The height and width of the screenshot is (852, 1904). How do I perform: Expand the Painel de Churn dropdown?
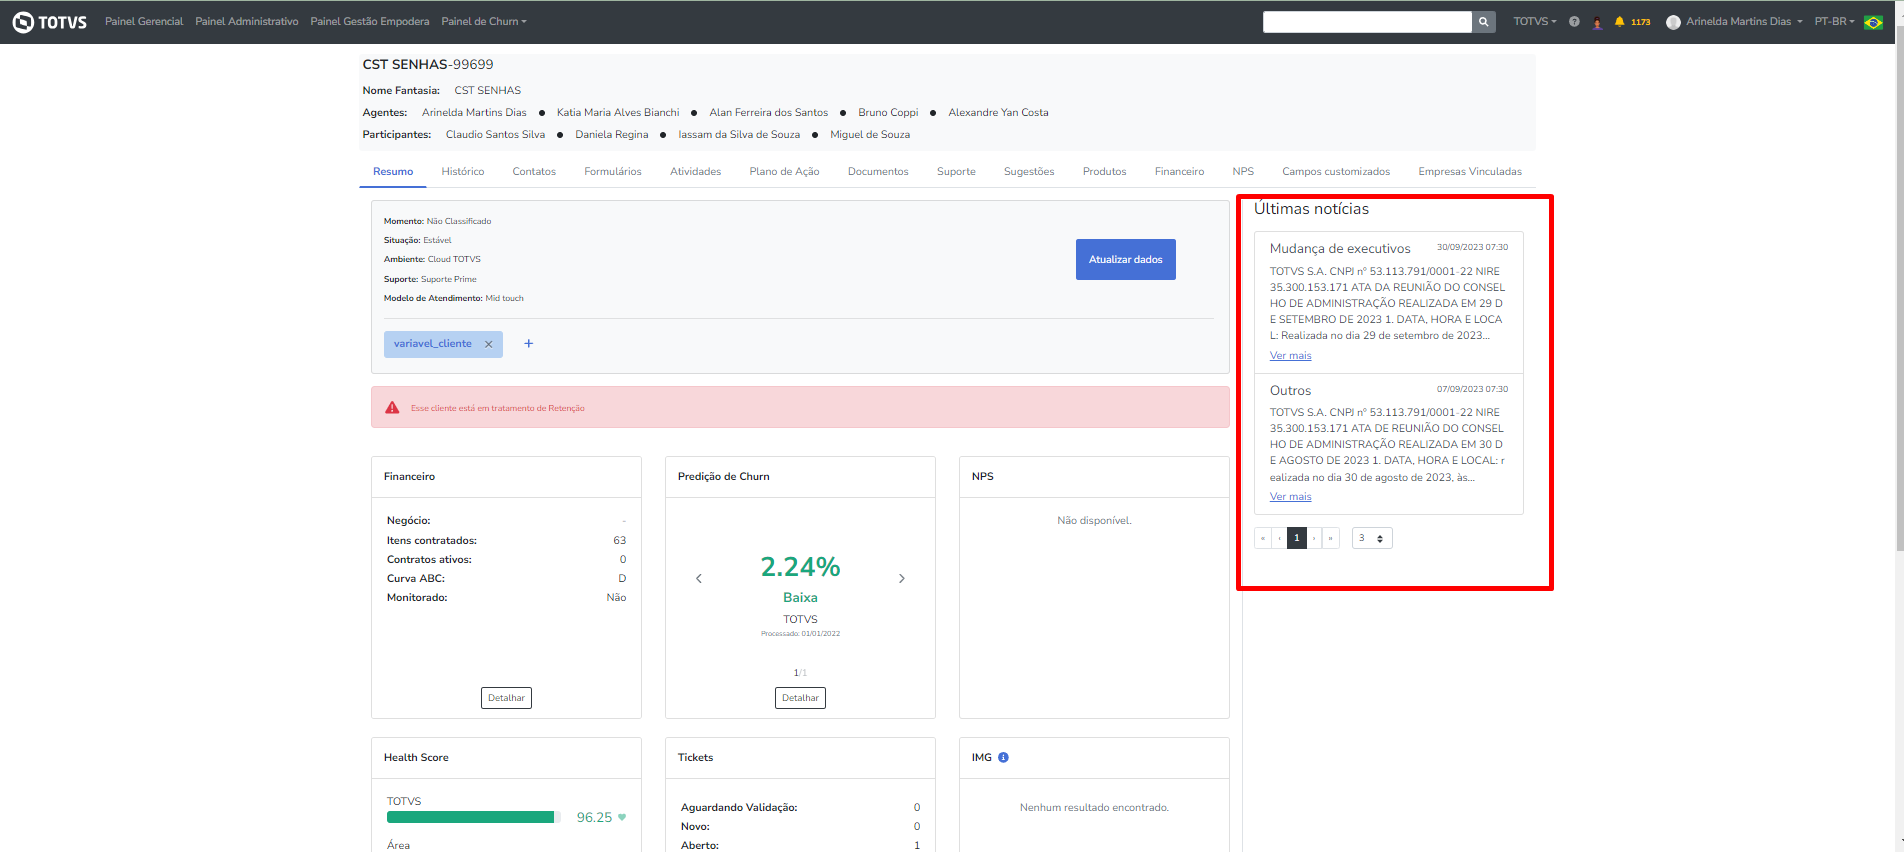pos(484,22)
